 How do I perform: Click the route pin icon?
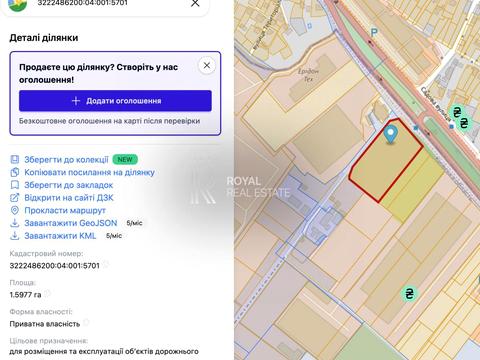coord(15,210)
